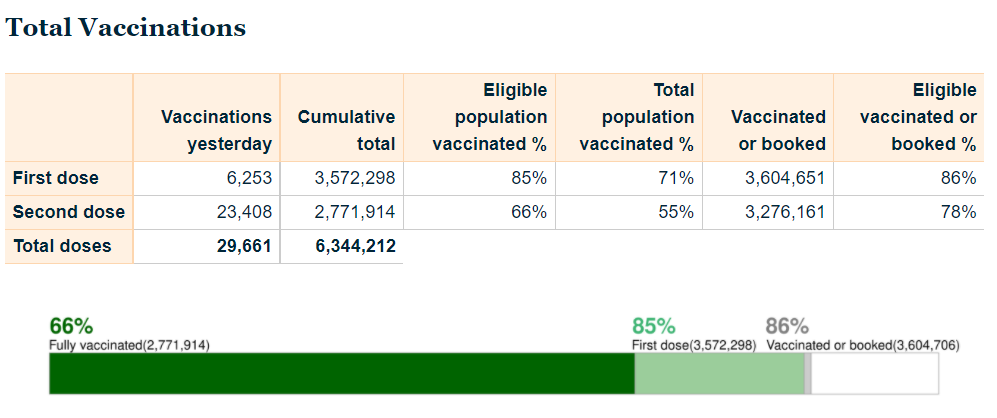
Task: Click the 78% eligible booked cell
Action: [958, 212]
